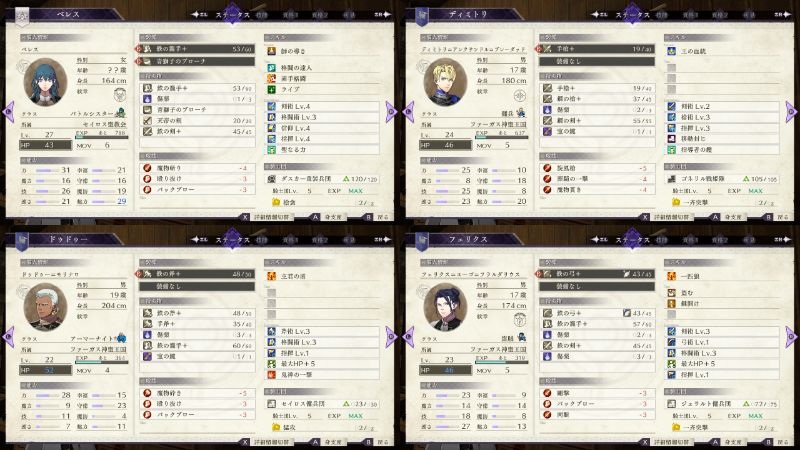Click the バトルシスター class icon beside ベレス's class
Screen dimensions: 800x450
(x=121, y=113)
